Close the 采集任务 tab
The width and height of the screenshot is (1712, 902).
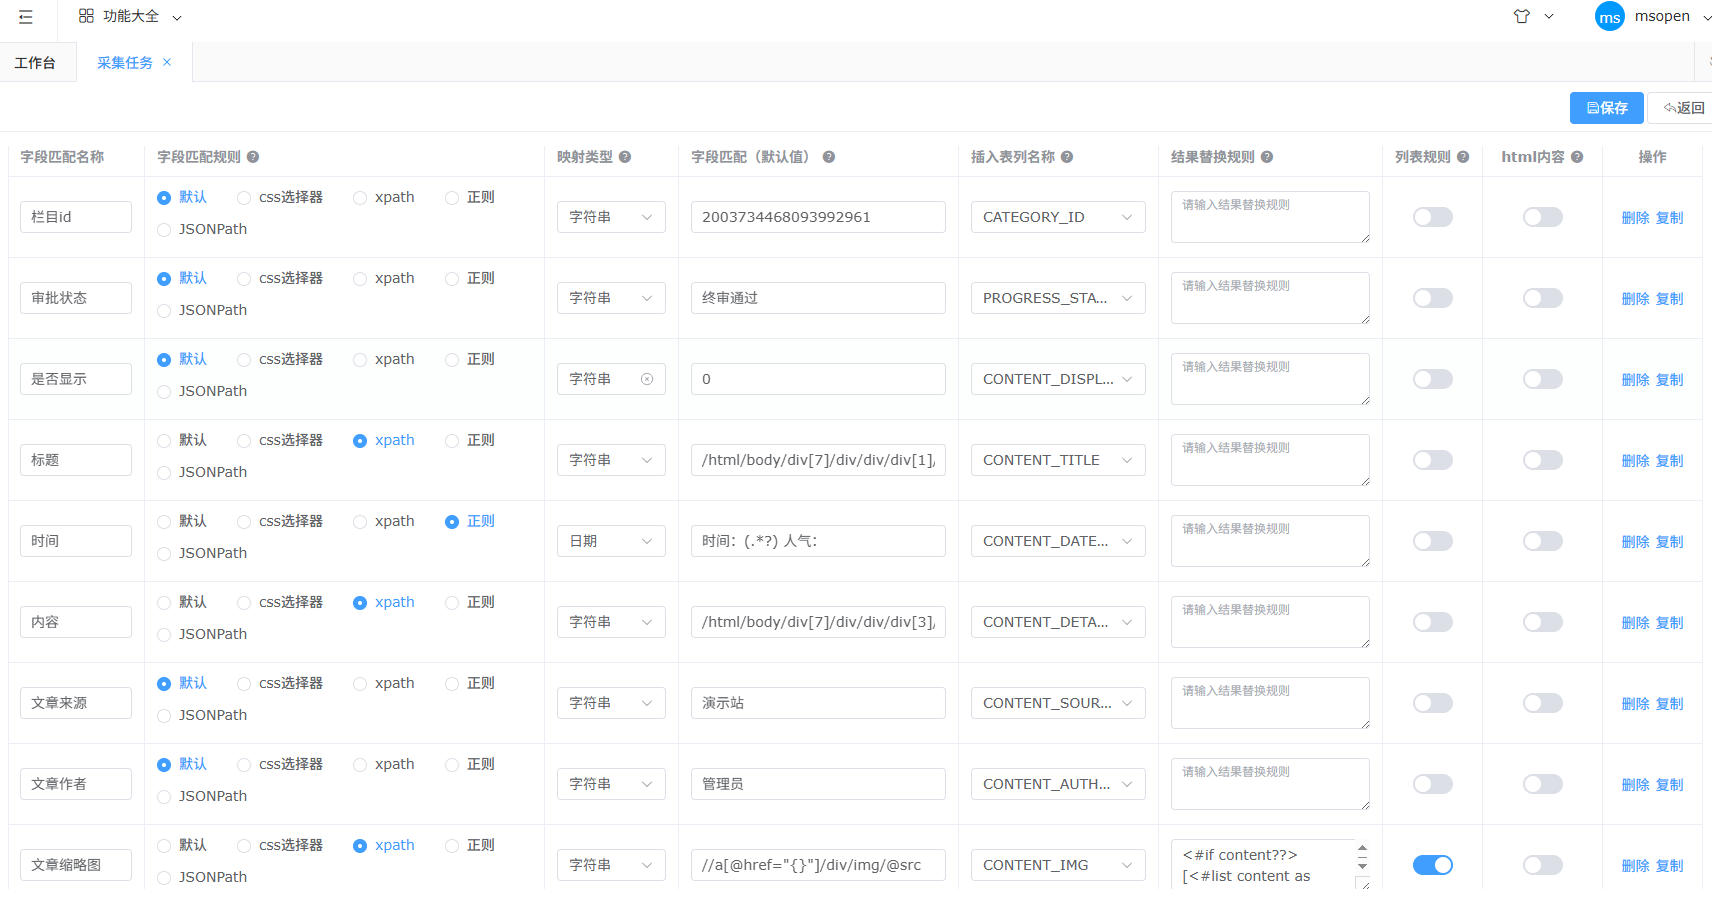click(x=167, y=62)
